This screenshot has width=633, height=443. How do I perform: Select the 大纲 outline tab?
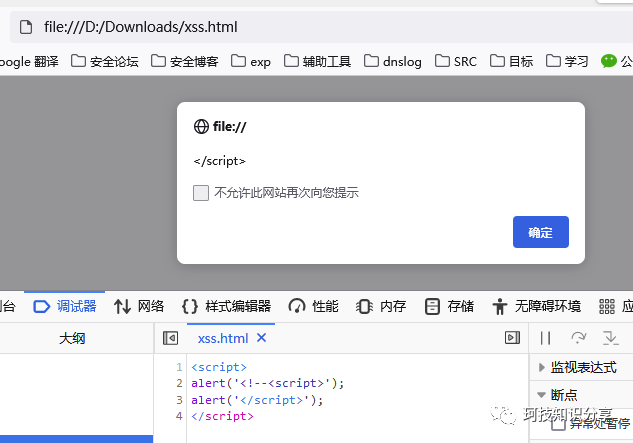(72, 338)
